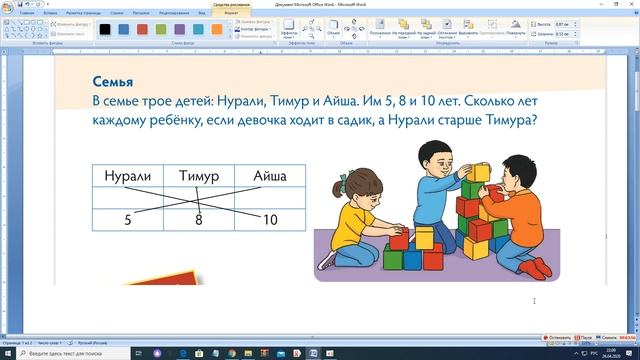Image resolution: width=640 pixels, height=360 pixels.
Task: Click the width spinner arrows
Action: pyautogui.click(x=576, y=34)
